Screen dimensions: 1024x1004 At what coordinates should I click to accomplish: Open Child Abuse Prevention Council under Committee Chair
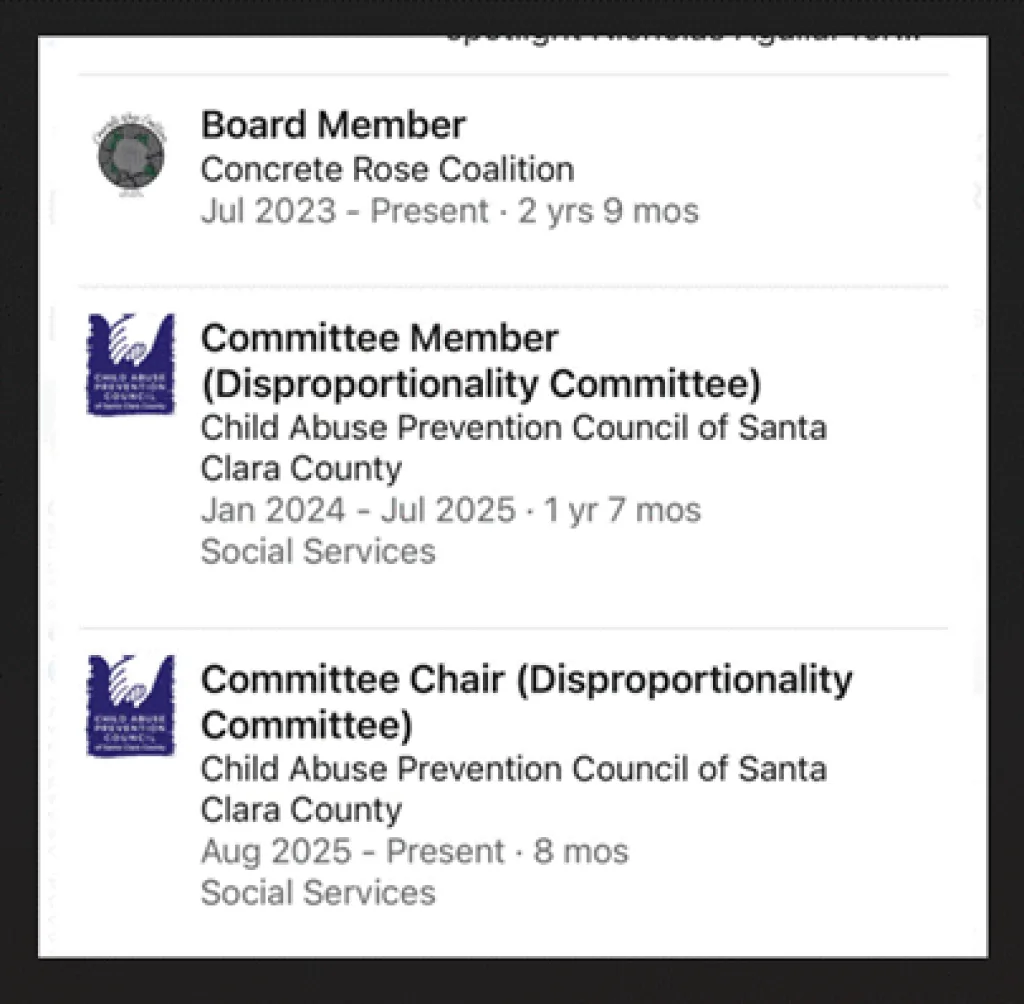coord(513,788)
